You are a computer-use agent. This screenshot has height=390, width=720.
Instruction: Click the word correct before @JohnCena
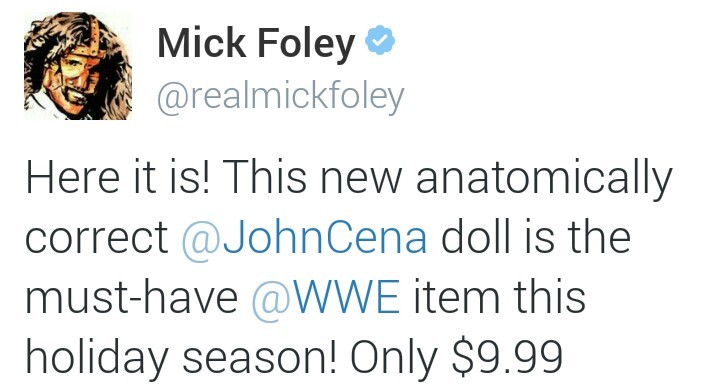coord(97,239)
